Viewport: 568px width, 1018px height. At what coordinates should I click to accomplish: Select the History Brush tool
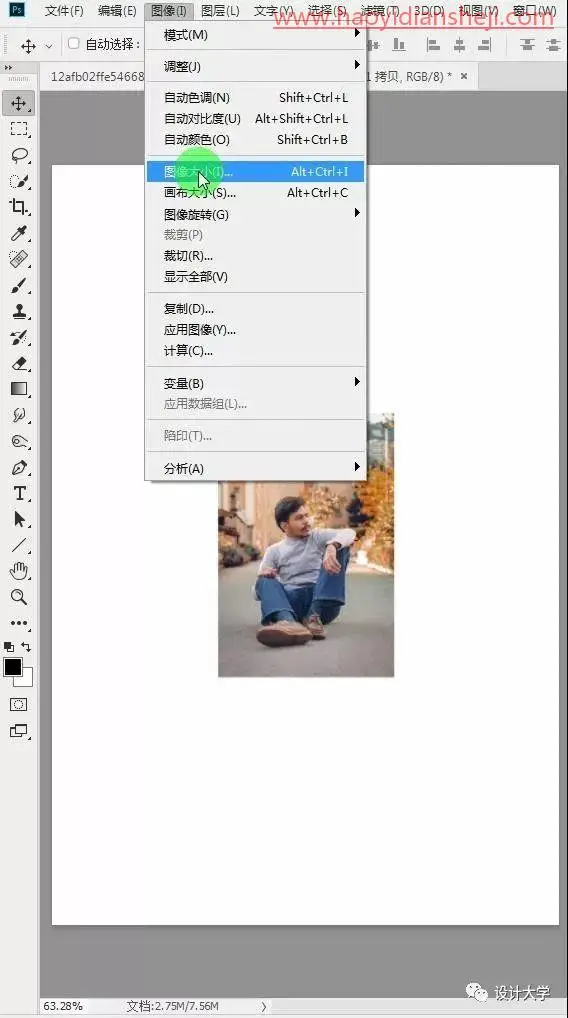18,337
